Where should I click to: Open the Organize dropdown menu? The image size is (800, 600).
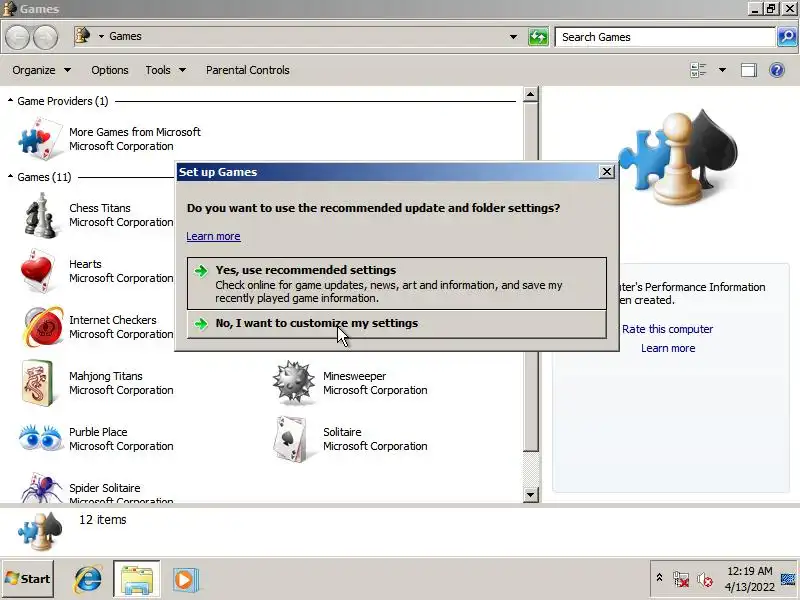[41, 70]
